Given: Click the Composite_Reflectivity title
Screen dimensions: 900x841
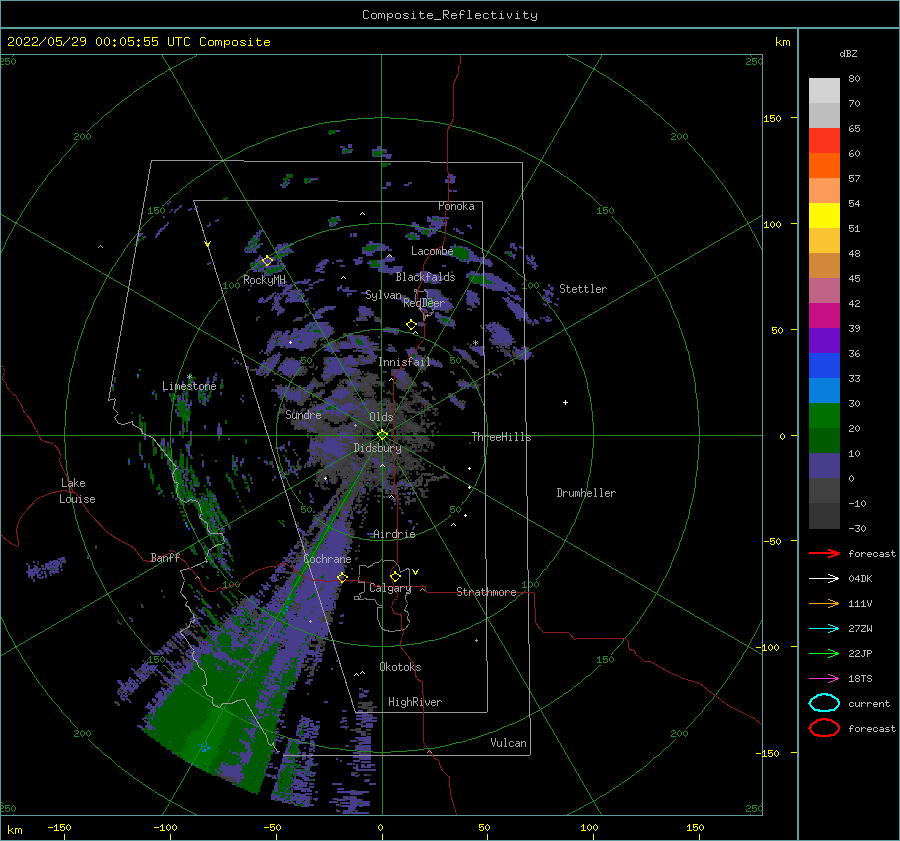Looking at the screenshot, I should (x=450, y=15).
